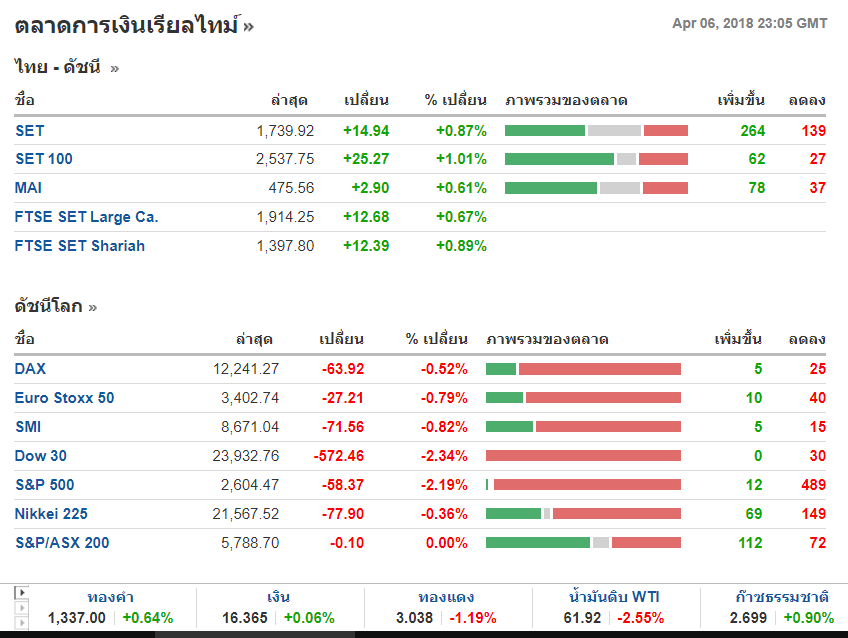Viewport: 848px width, 638px height.
Task: Expand the ดัชนีโลก section arrow
Action: 92,307
